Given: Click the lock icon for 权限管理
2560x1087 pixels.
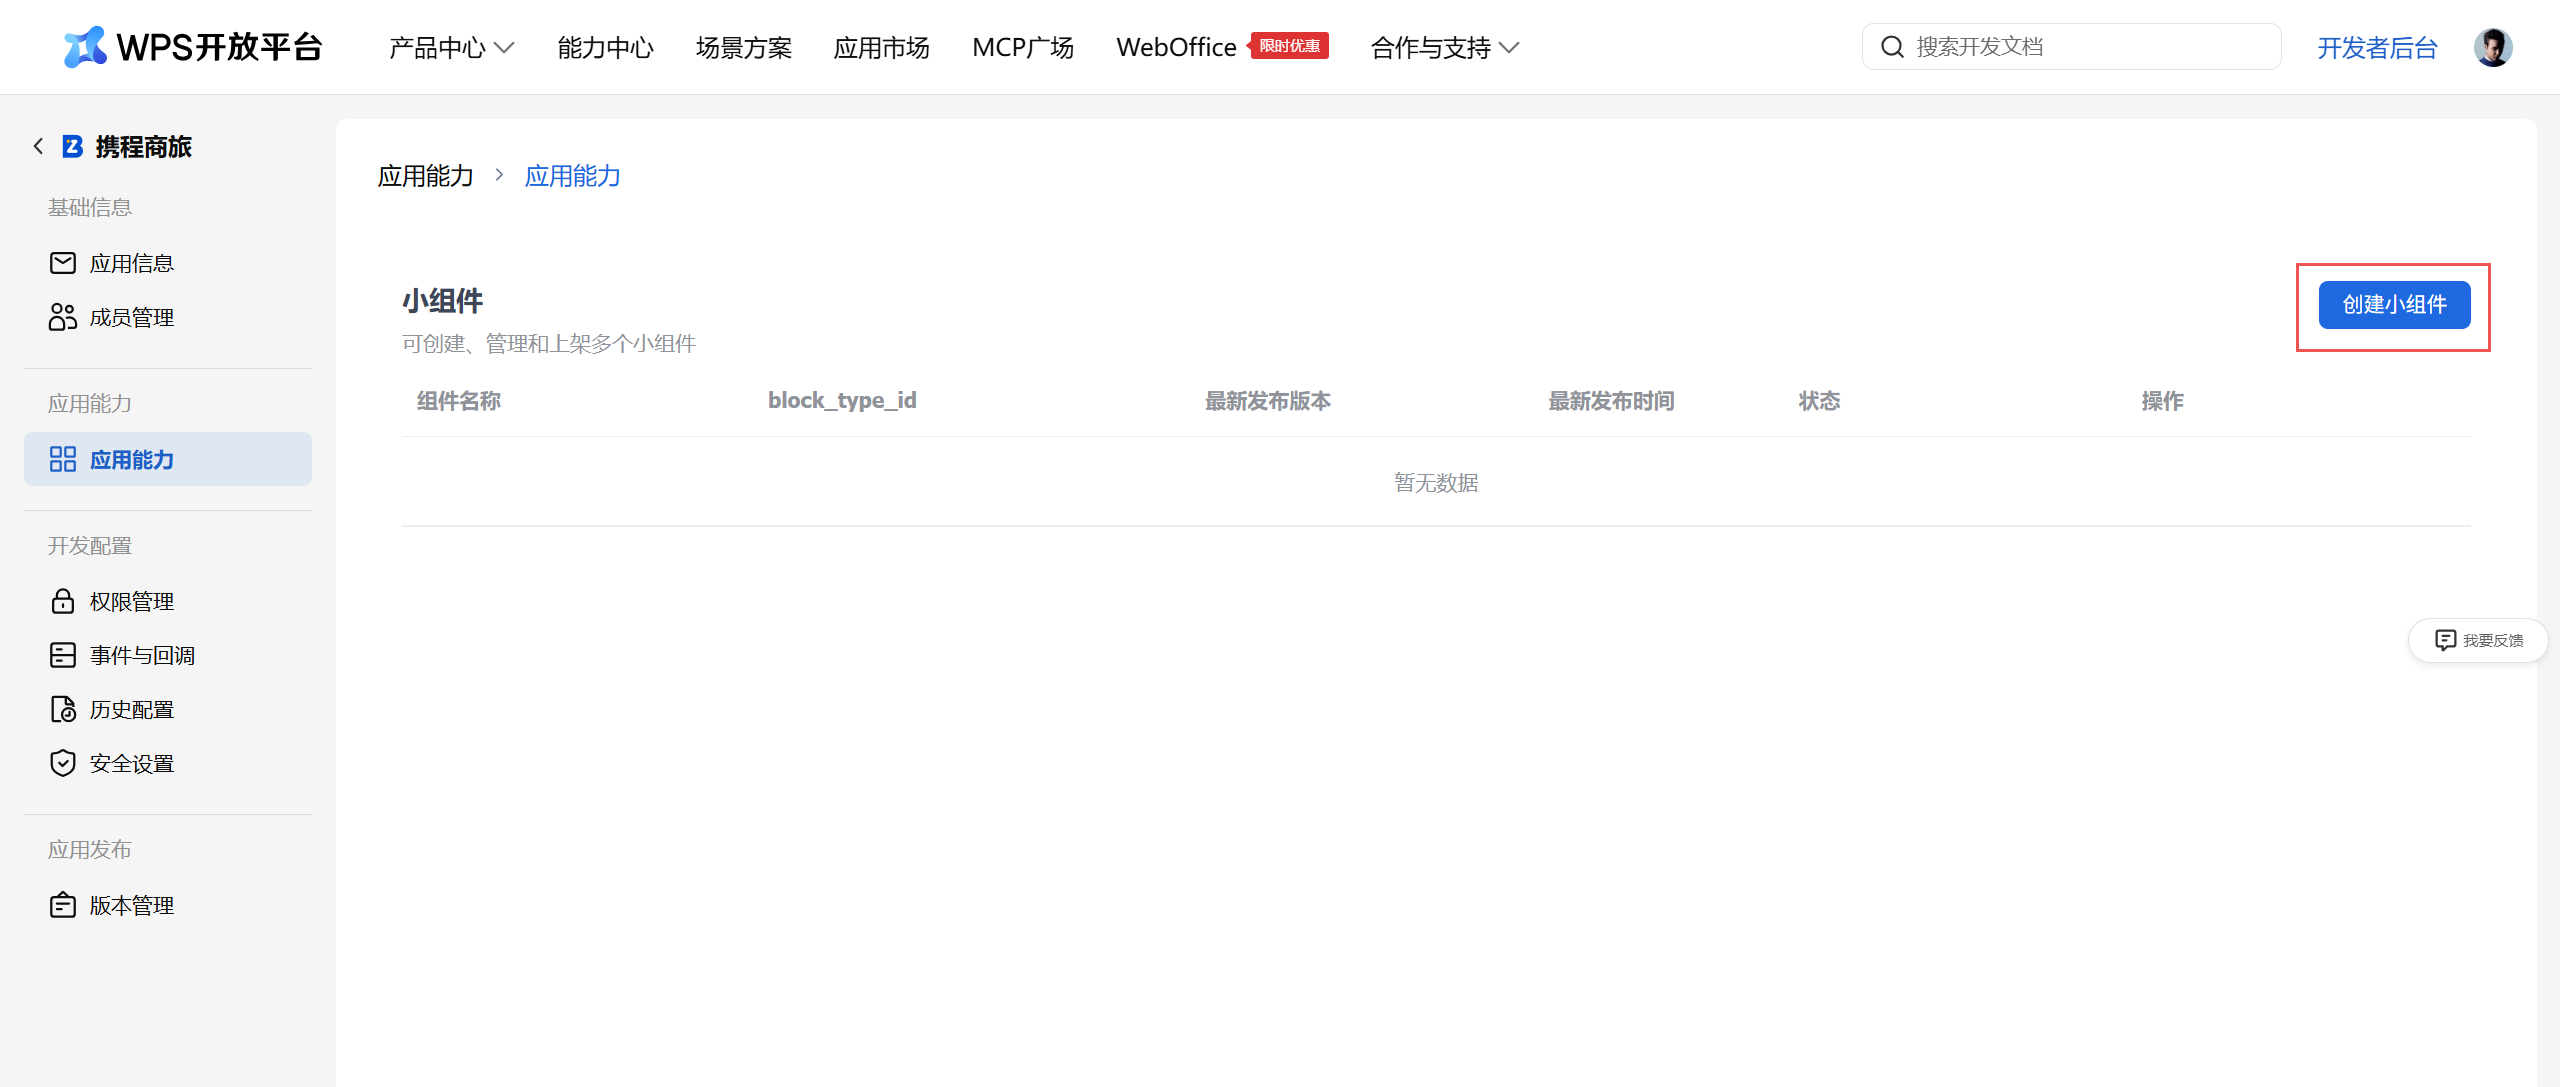Looking at the screenshot, I should [x=62, y=601].
